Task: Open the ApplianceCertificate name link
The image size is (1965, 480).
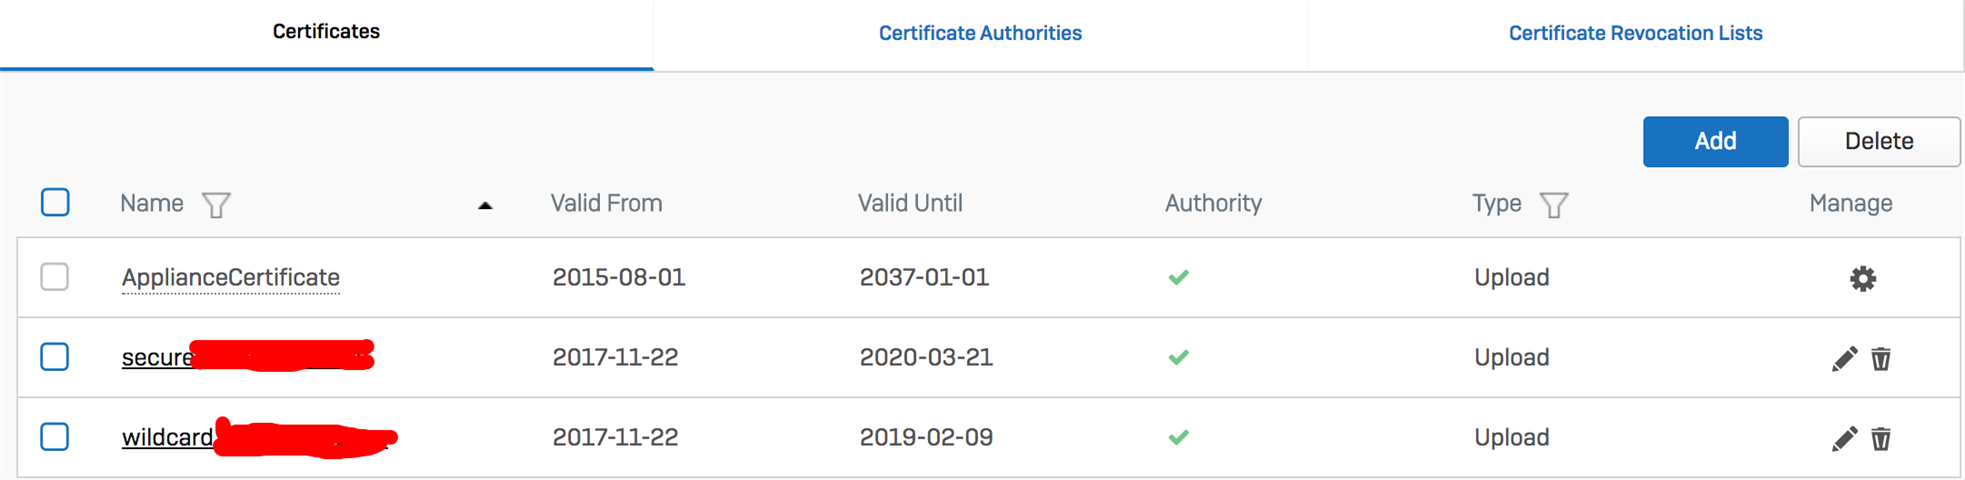Action: 231,277
